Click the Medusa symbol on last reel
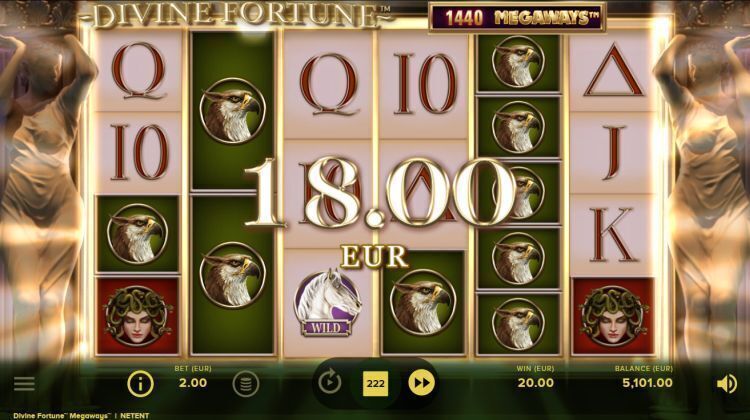The image size is (750, 420). pos(613,316)
